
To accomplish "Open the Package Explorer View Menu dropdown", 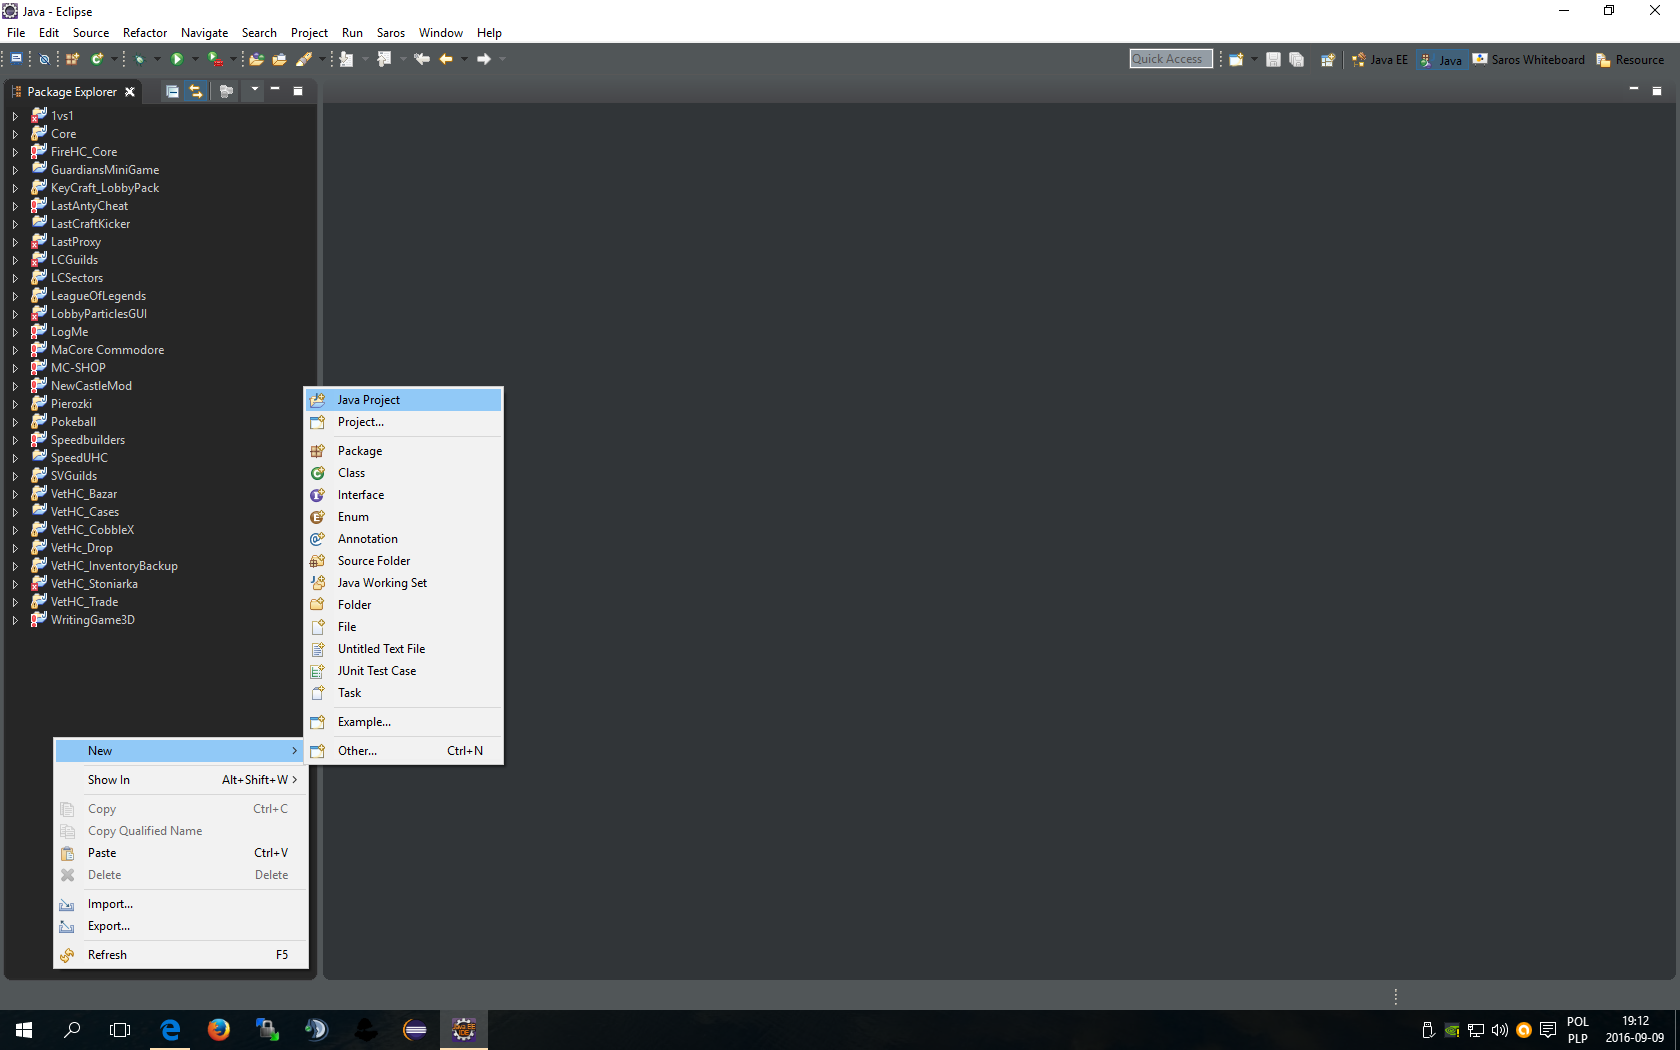I will [255, 91].
